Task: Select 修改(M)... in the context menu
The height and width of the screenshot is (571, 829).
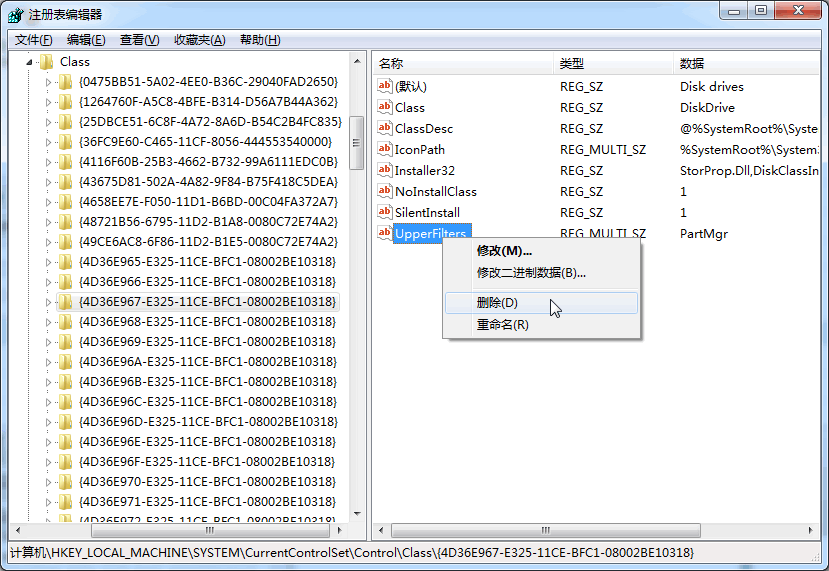Action: (x=504, y=251)
